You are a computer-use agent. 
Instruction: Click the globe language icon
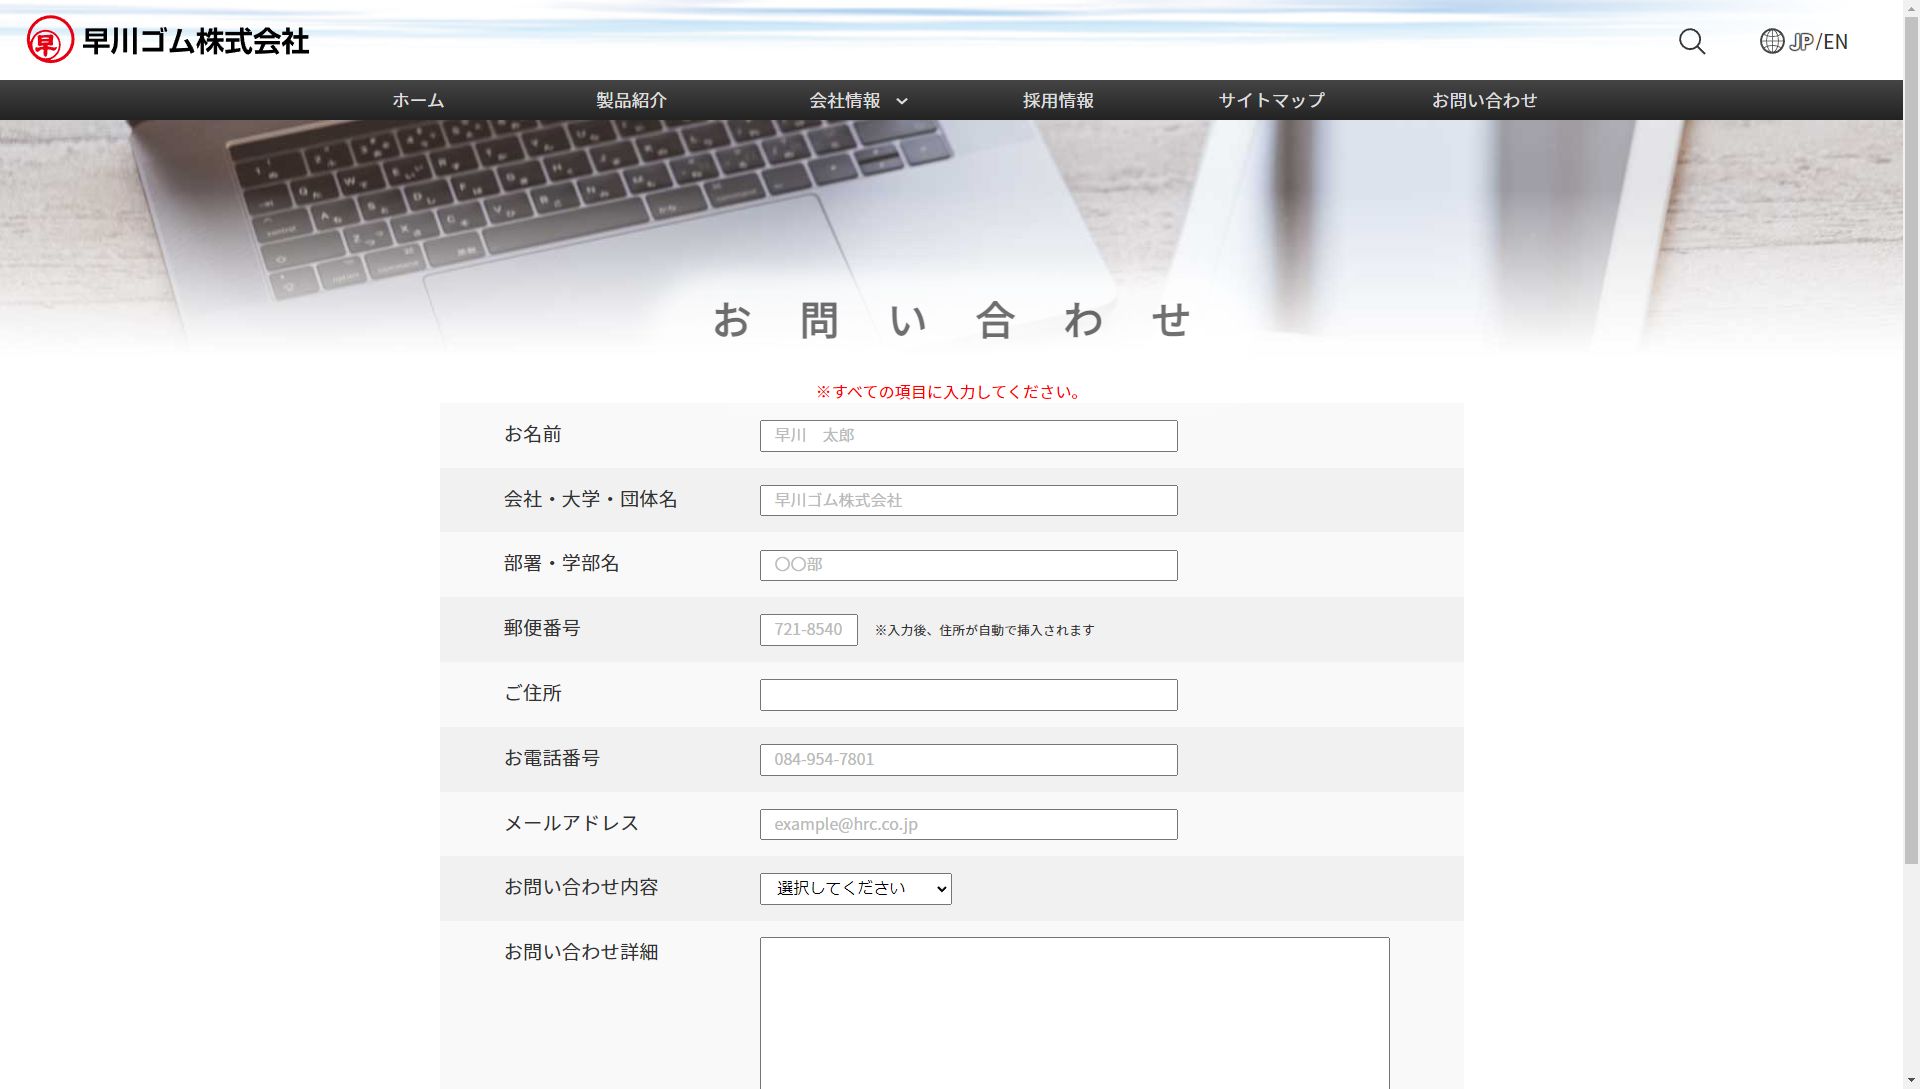(1772, 41)
